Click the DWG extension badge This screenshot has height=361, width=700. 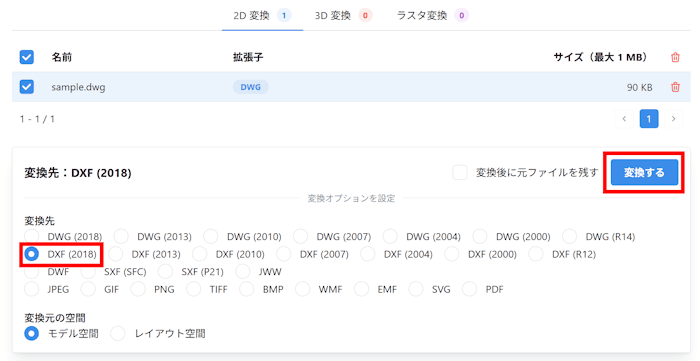pyautogui.click(x=250, y=87)
